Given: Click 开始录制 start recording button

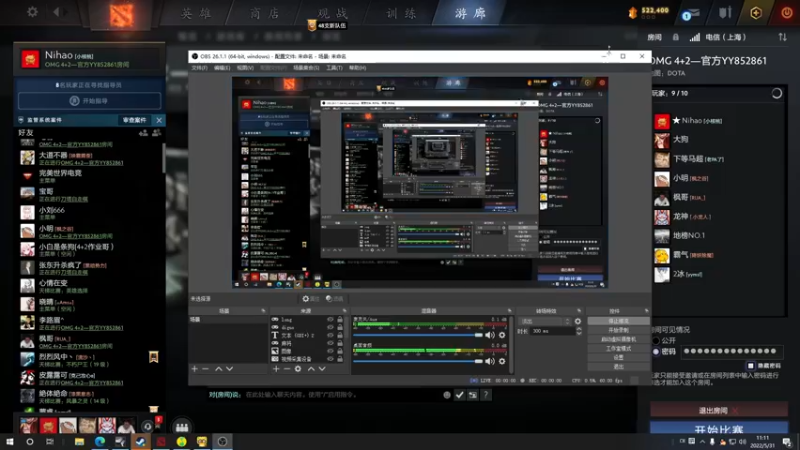Looking at the screenshot, I should click(x=618, y=330).
